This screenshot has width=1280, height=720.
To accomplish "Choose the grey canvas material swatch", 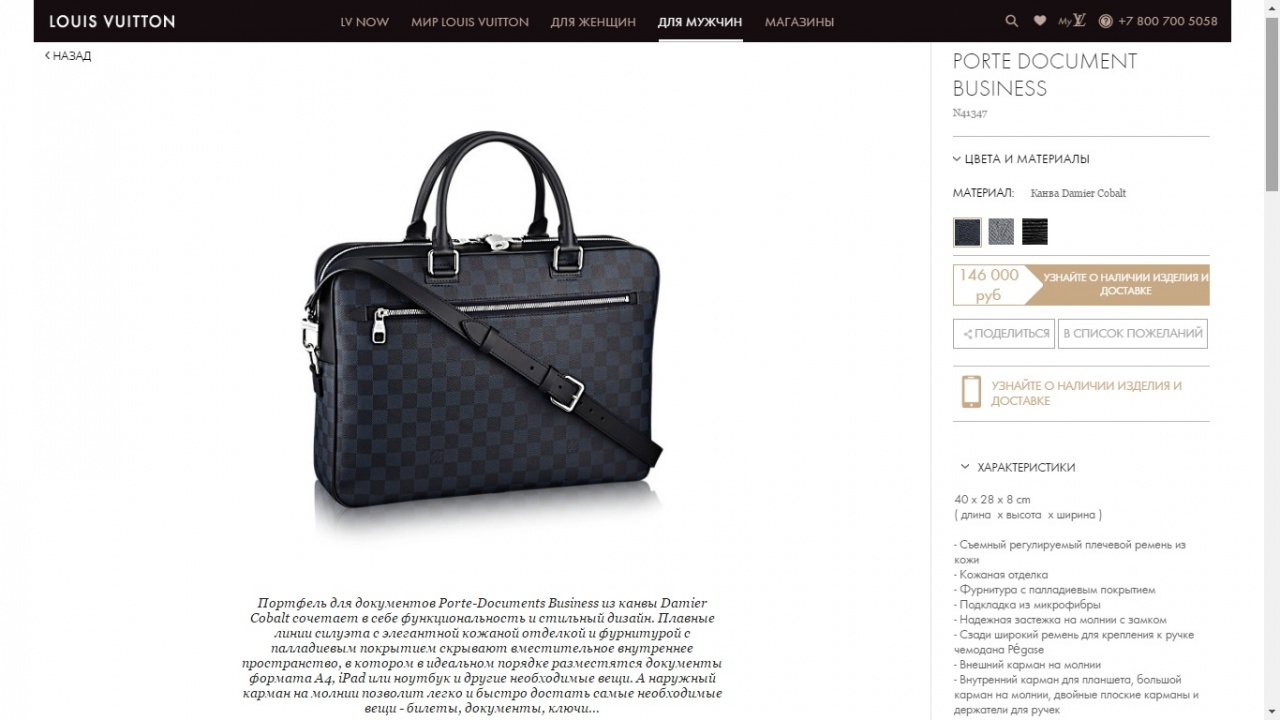I will point(1001,232).
